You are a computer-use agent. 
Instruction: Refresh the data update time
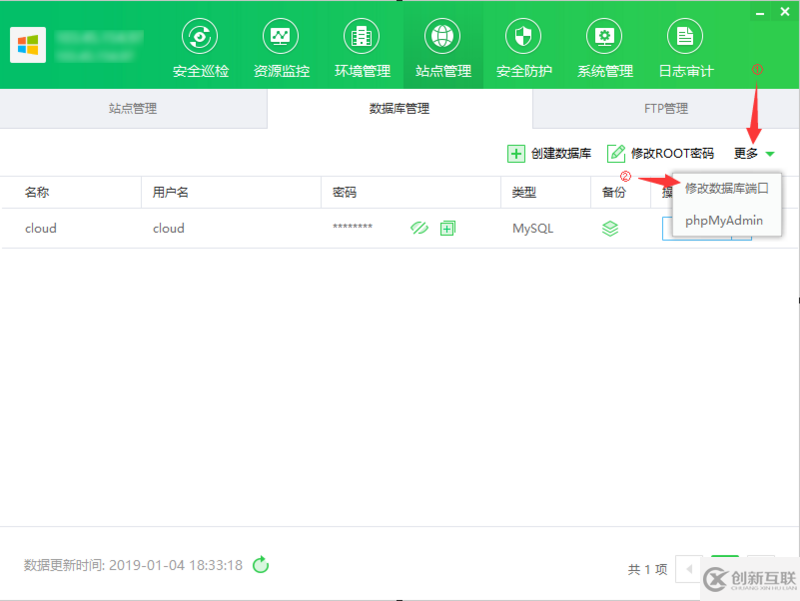[x=261, y=565]
